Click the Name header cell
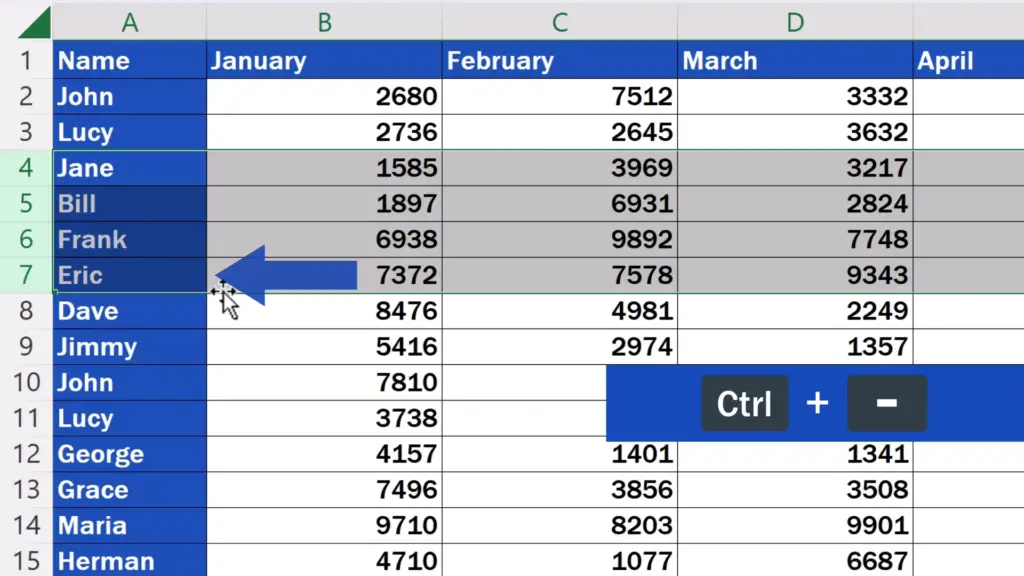The height and width of the screenshot is (576, 1024). [129, 60]
